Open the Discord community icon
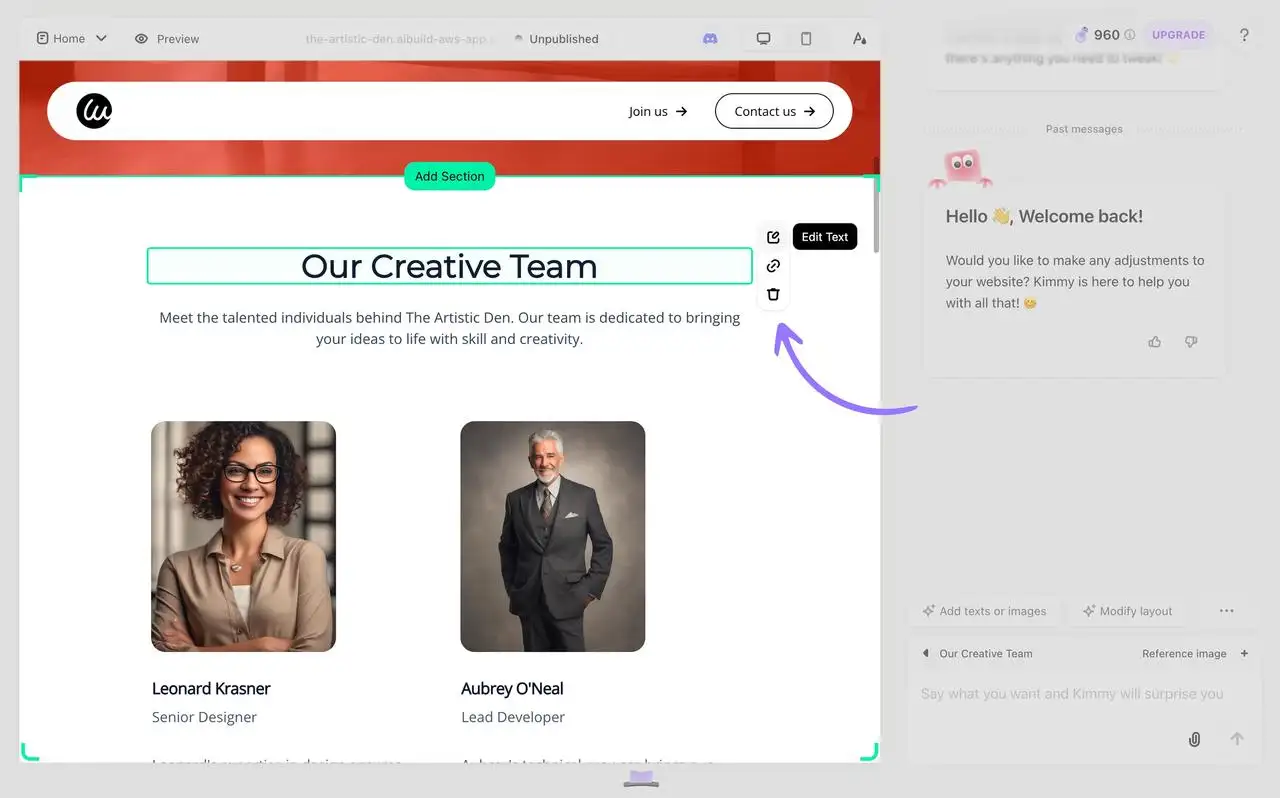The width and height of the screenshot is (1280, 798). click(x=710, y=39)
